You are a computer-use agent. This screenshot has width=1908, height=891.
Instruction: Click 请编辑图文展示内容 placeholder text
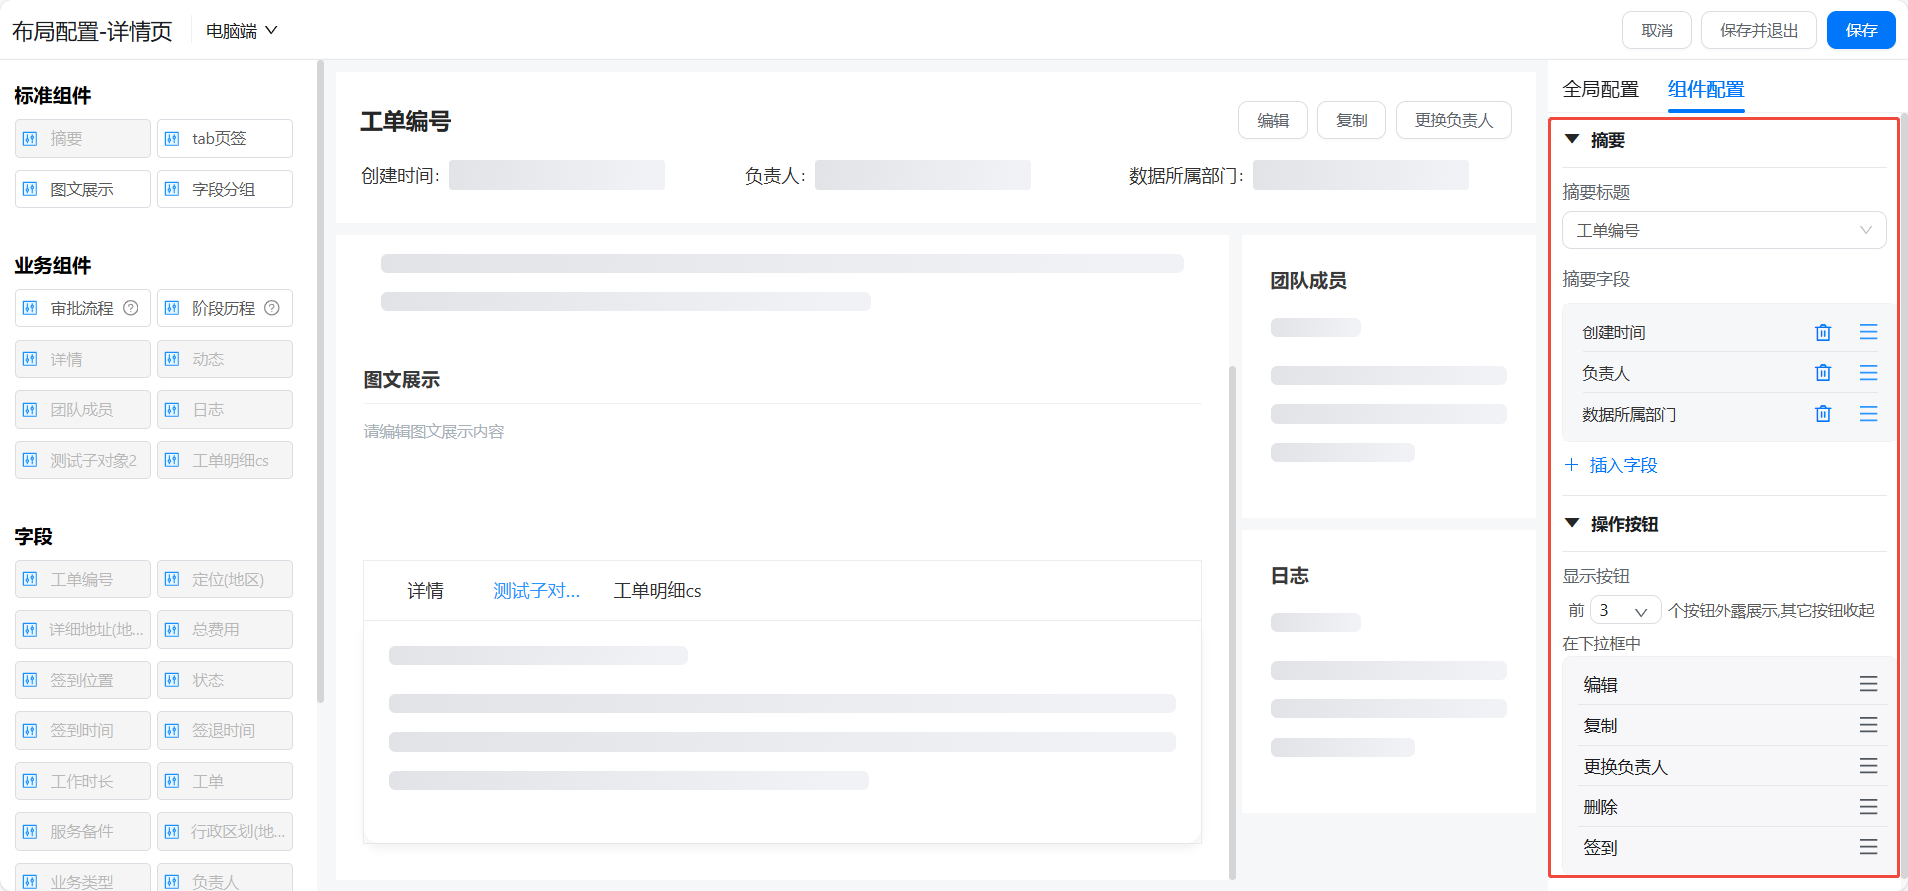434,432
